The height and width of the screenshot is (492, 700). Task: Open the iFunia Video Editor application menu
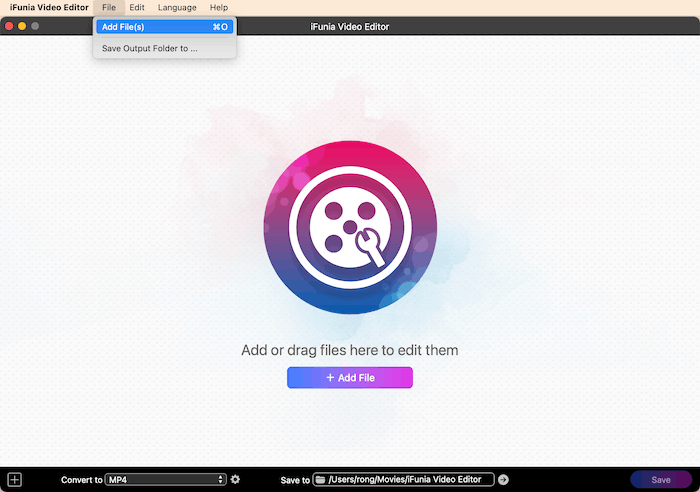click(x=49, y=7)
